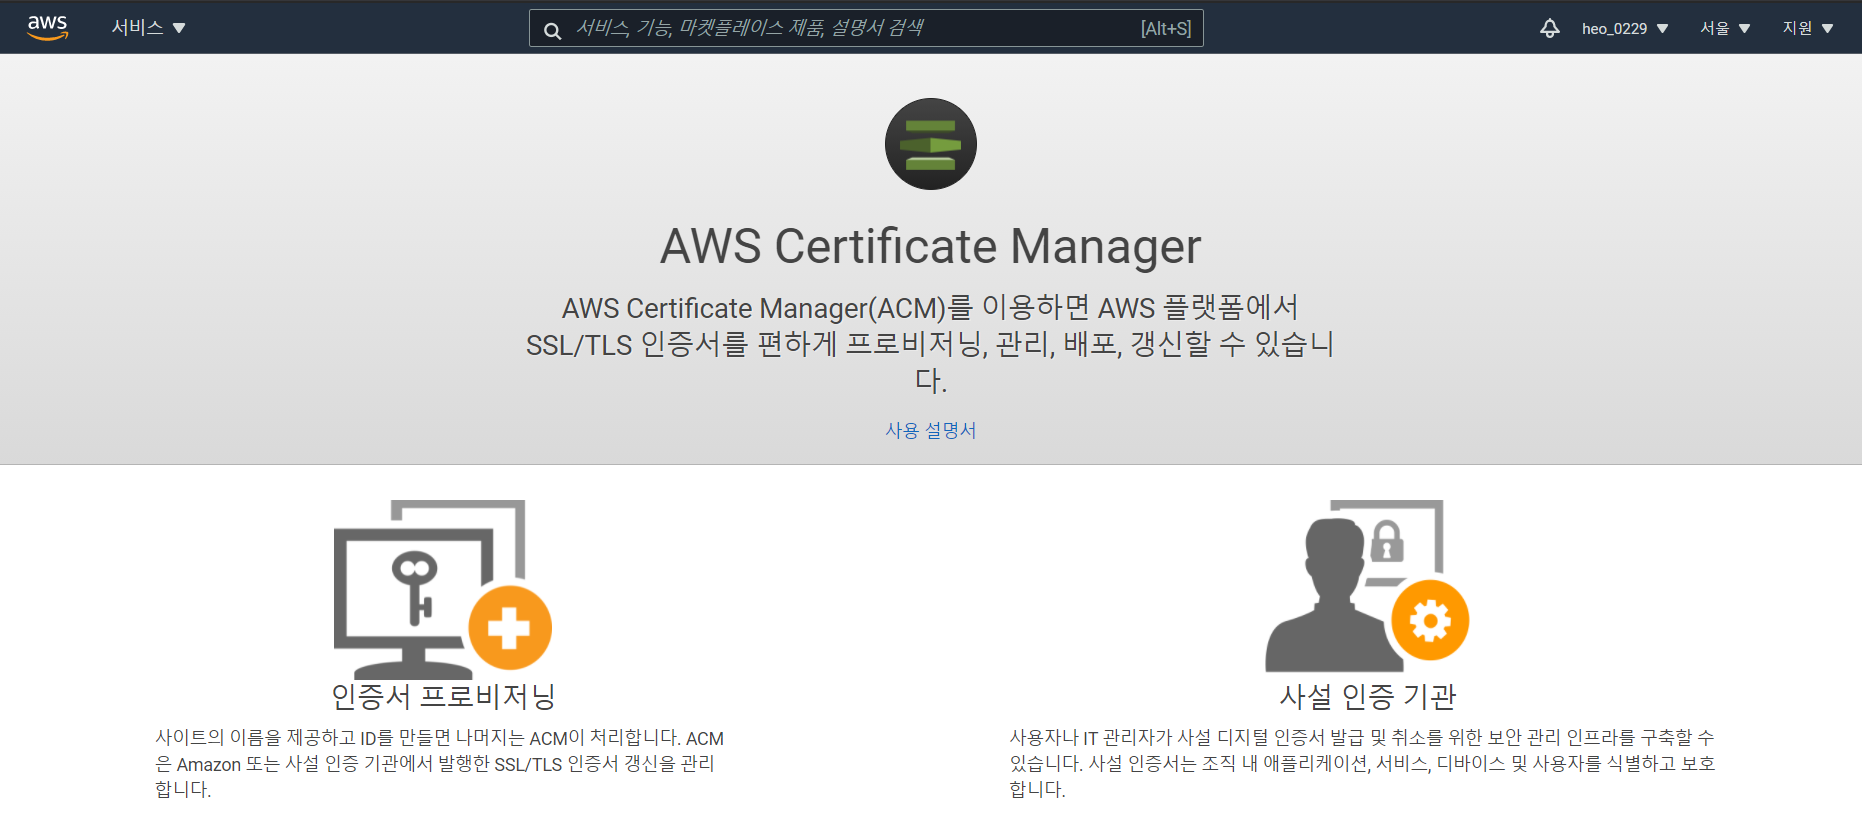Click the description starting 사이트의 이름을 제공하고
Image resolution: width=1862 pixels, height=839 pixels.
pyautogui.click(x=440, y=764)
